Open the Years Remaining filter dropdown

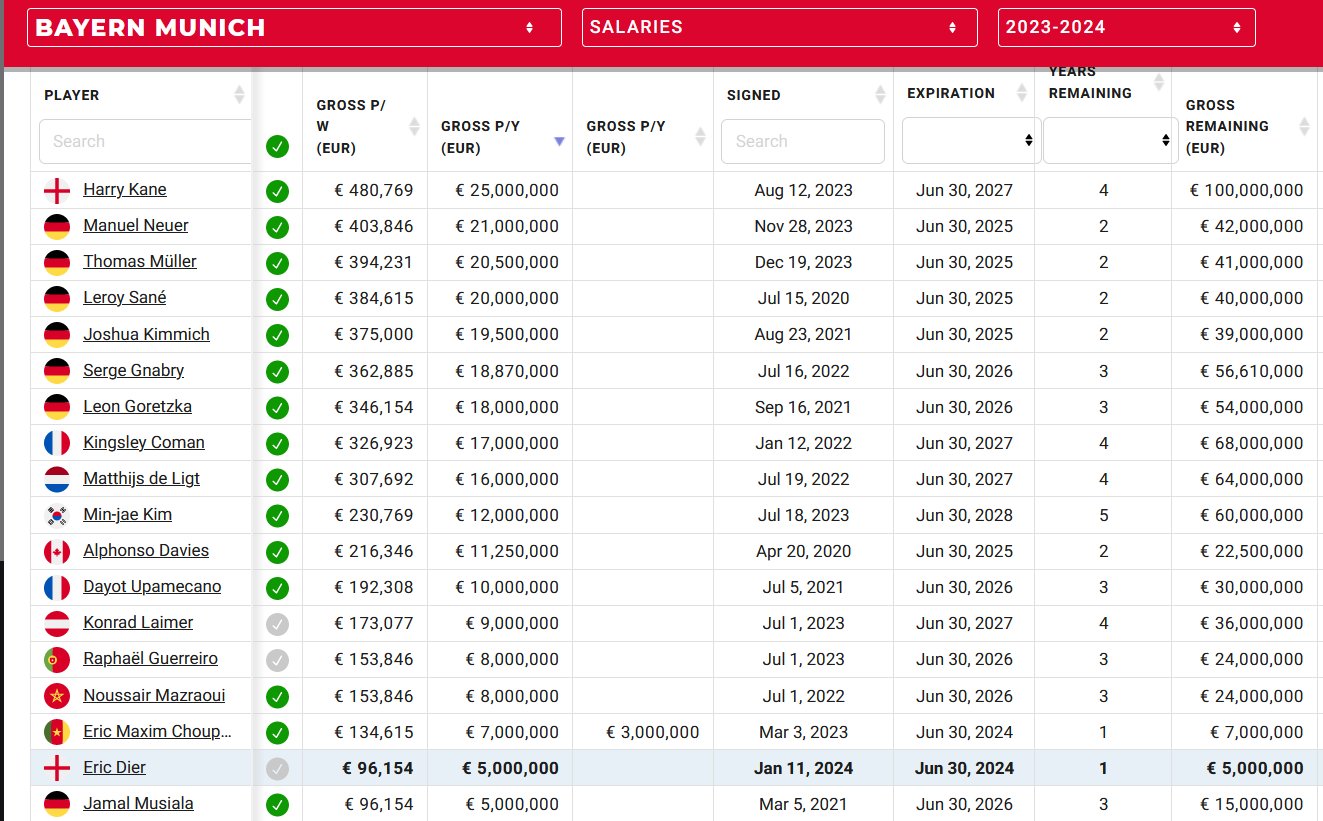pos(1111,141)
